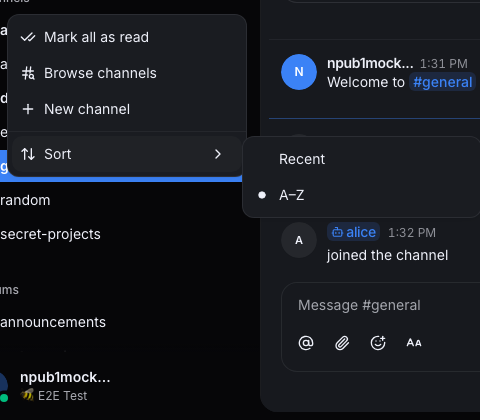
Task: Select Recent sort option
Action: (362, 159)
